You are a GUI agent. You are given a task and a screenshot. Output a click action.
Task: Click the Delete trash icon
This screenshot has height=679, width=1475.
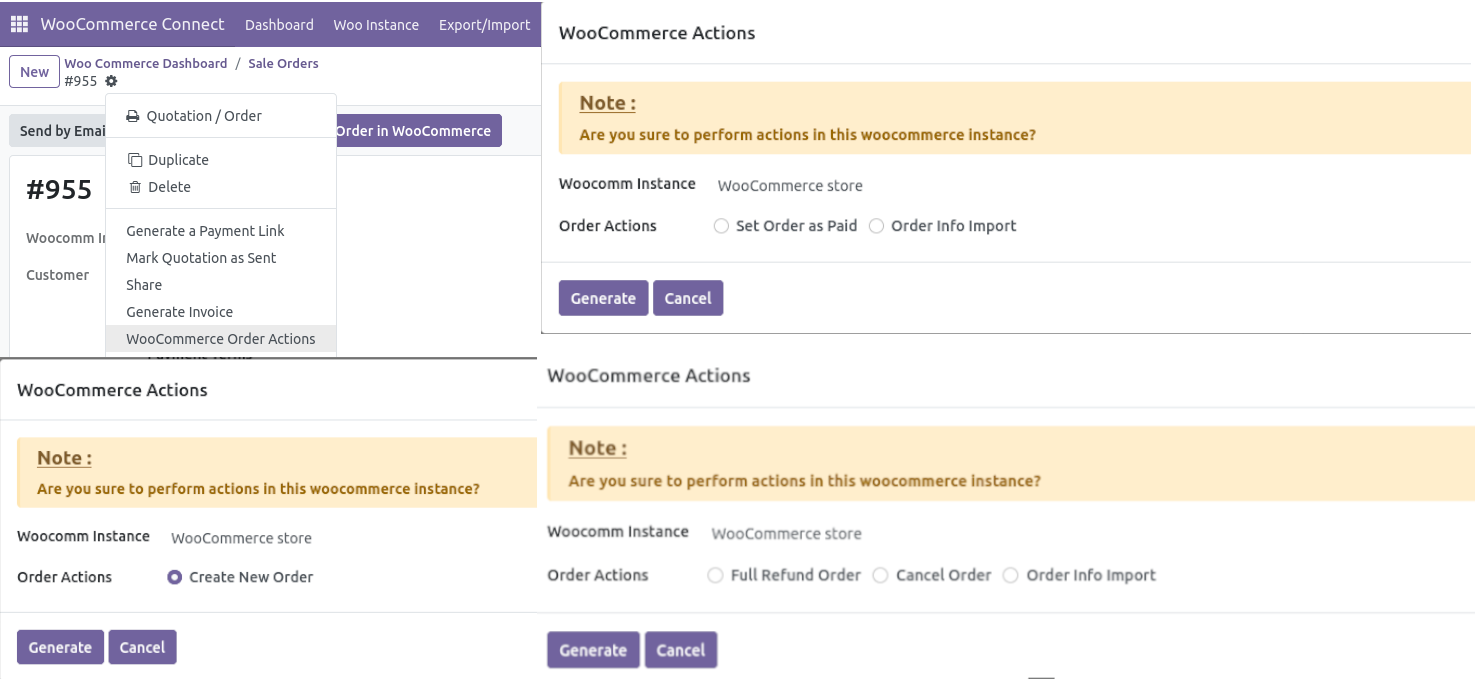point(136,186)
